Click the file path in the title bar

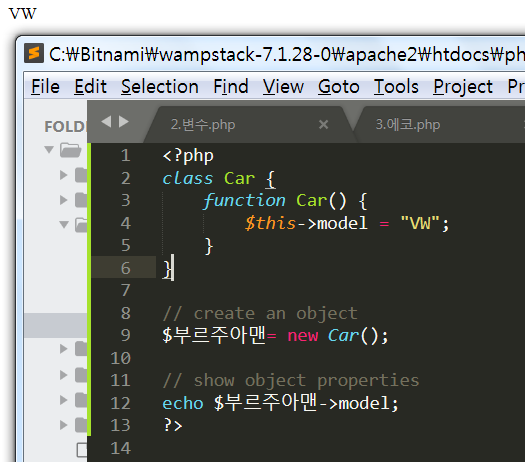click(x=287, y=54)
